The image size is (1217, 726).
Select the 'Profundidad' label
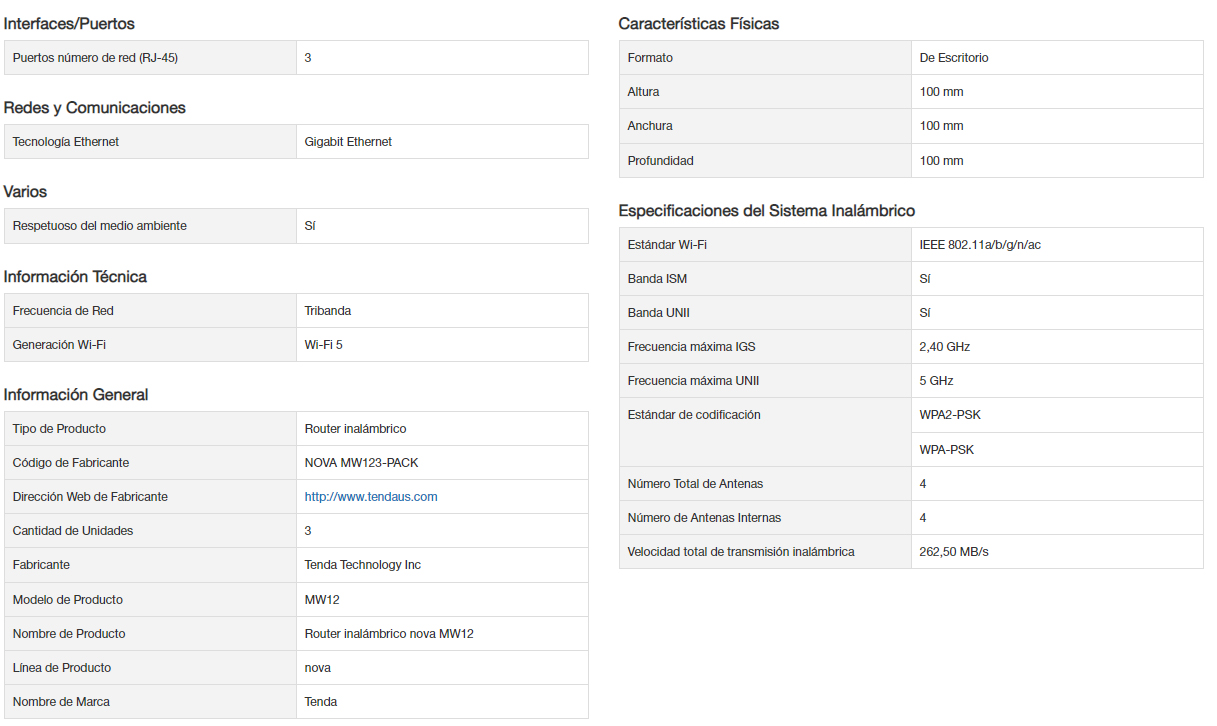(x=661, y=161)
